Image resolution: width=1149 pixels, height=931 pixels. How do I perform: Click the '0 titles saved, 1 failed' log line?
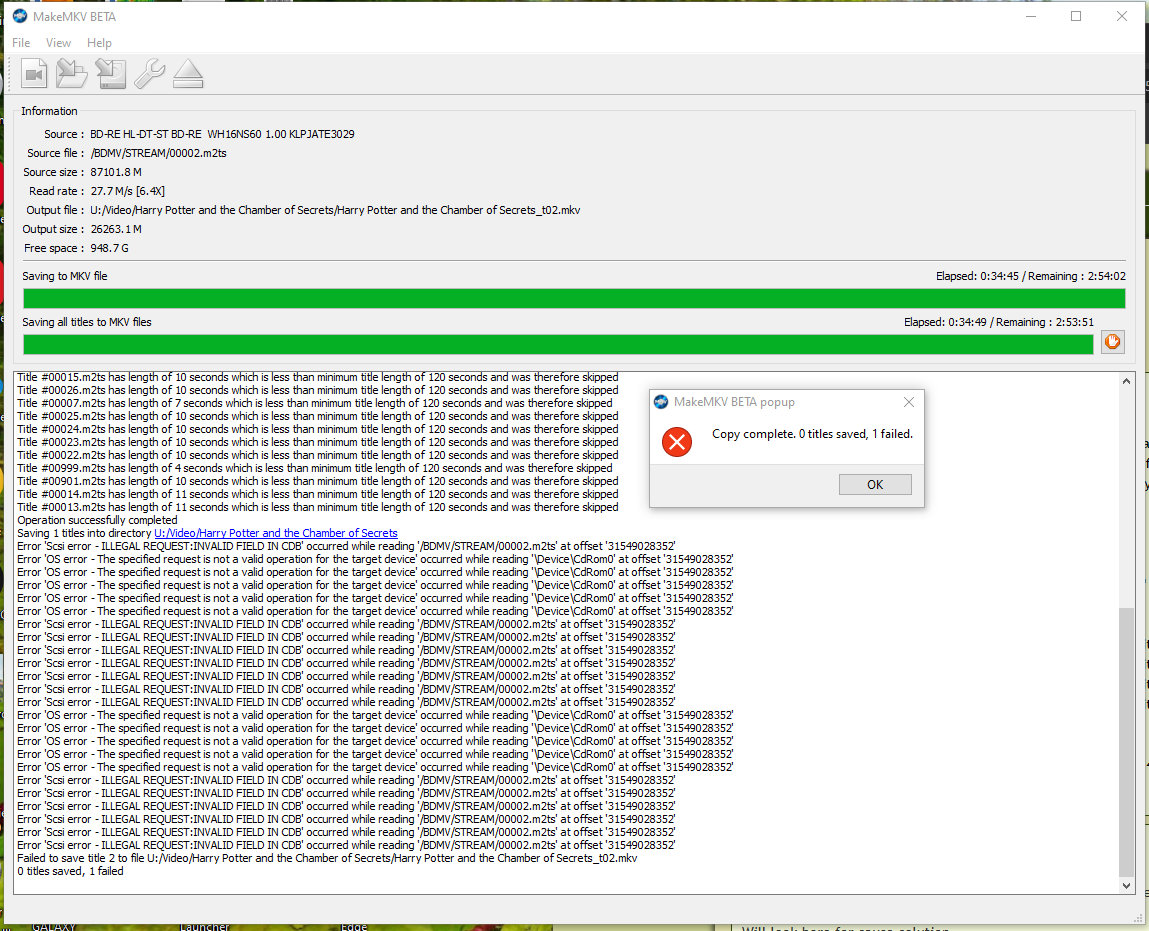point(70,871)
